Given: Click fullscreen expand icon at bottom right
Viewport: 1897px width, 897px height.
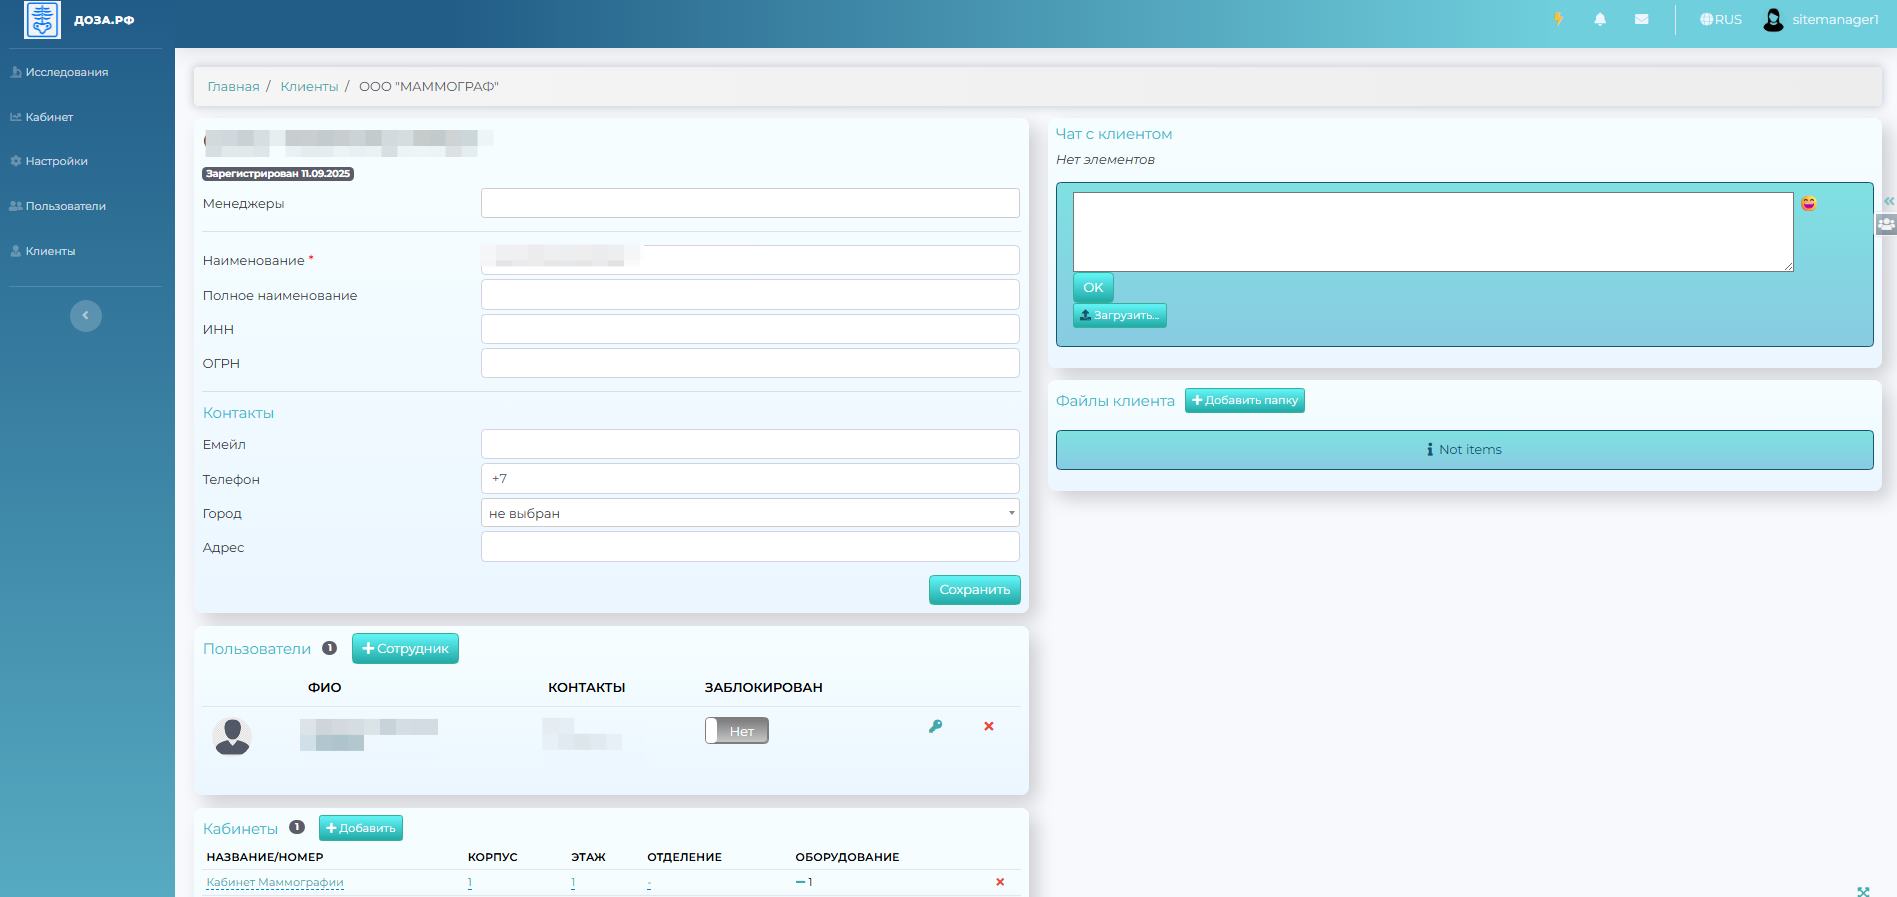Looking at the screenshot, I should coord(1863,891).
